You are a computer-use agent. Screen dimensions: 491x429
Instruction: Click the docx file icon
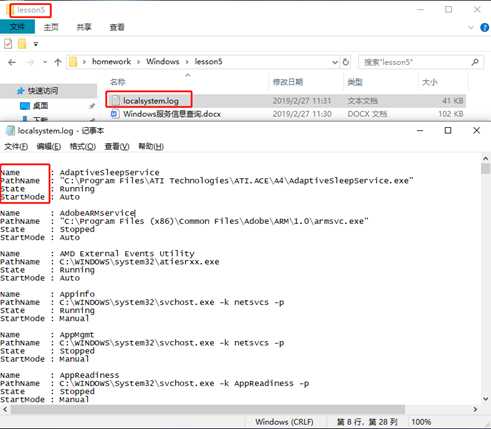(x=114, y=114)
